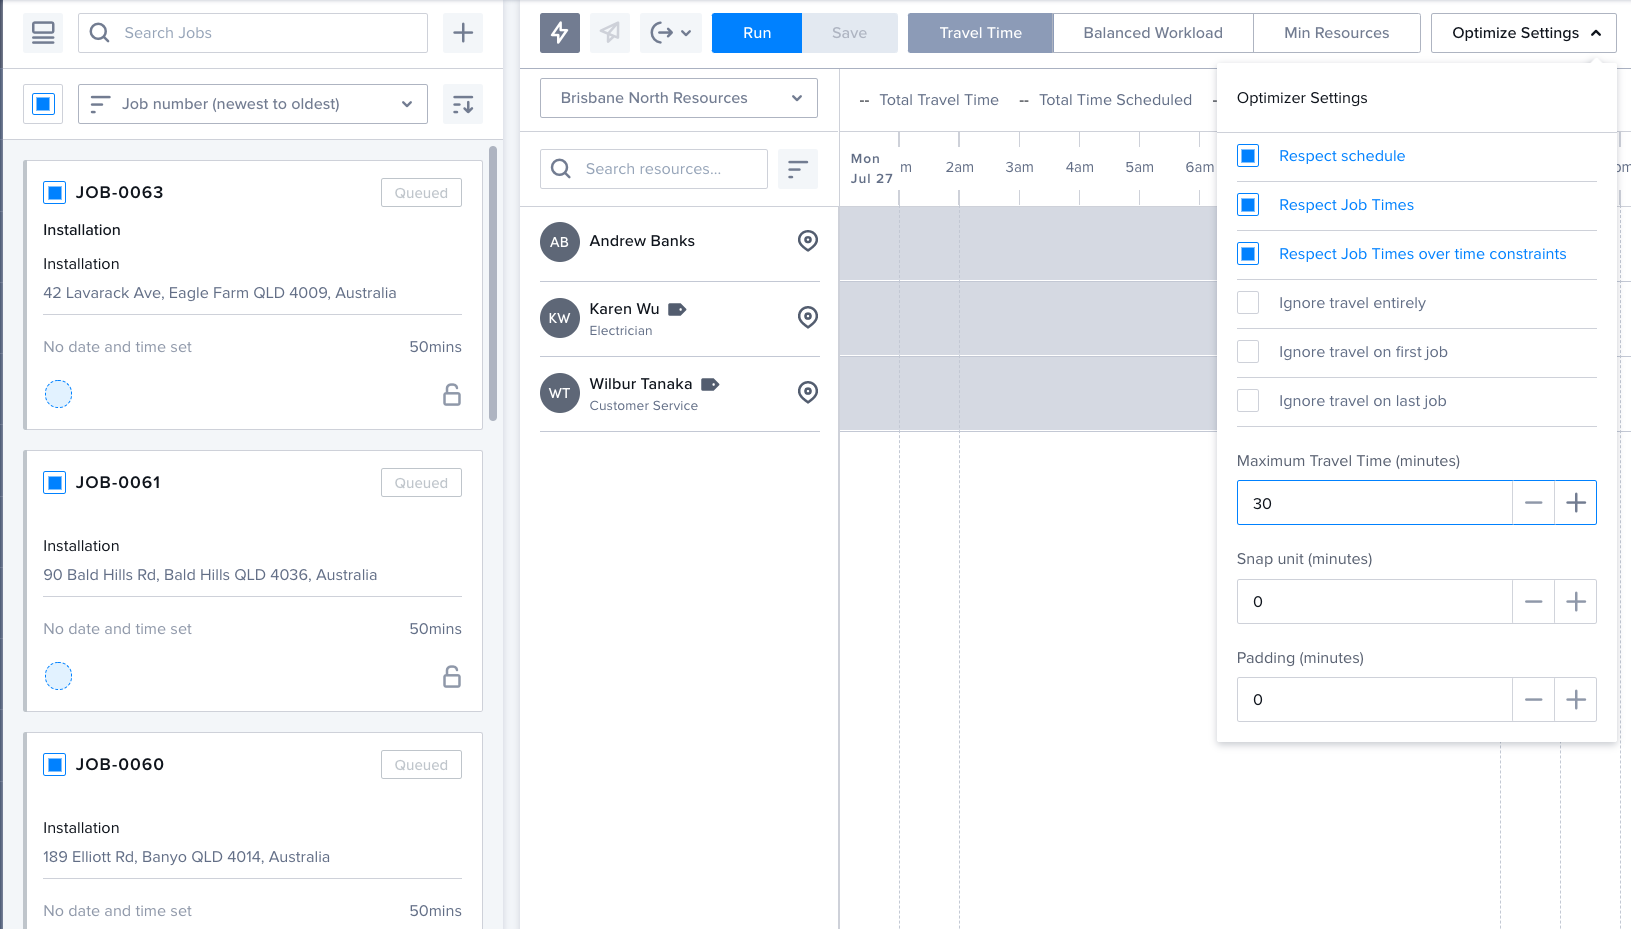Click the resource filter icon
Image resolution: width=1631 pixels, height=929 pixels.
tap(797, 169)
